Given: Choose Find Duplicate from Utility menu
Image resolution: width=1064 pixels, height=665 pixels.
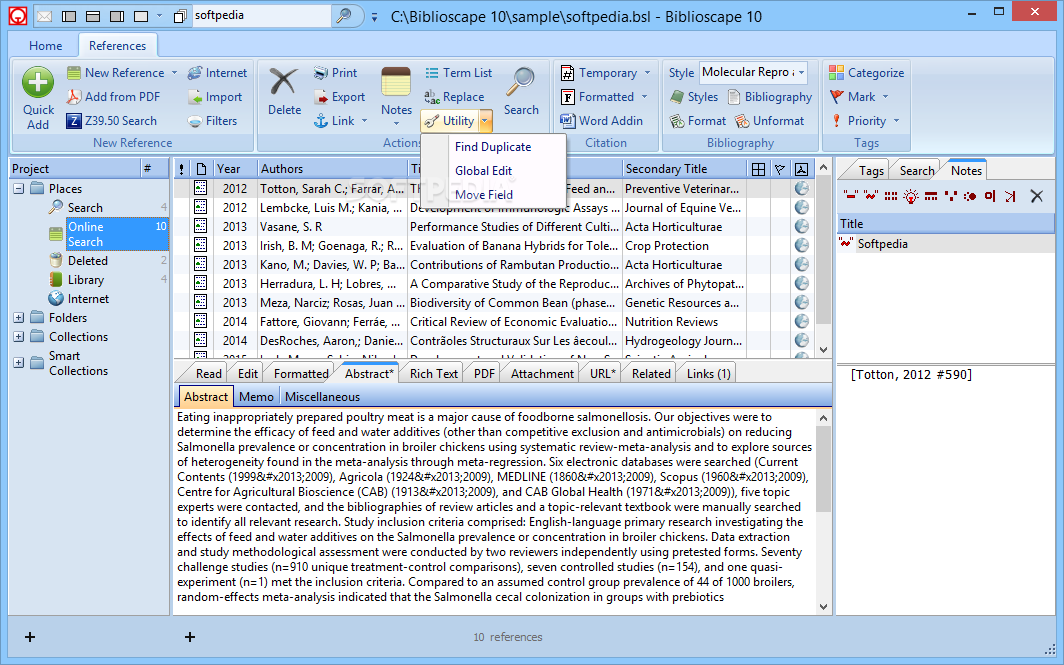Looking at the screenshot, I should click(x=493, y=147).
